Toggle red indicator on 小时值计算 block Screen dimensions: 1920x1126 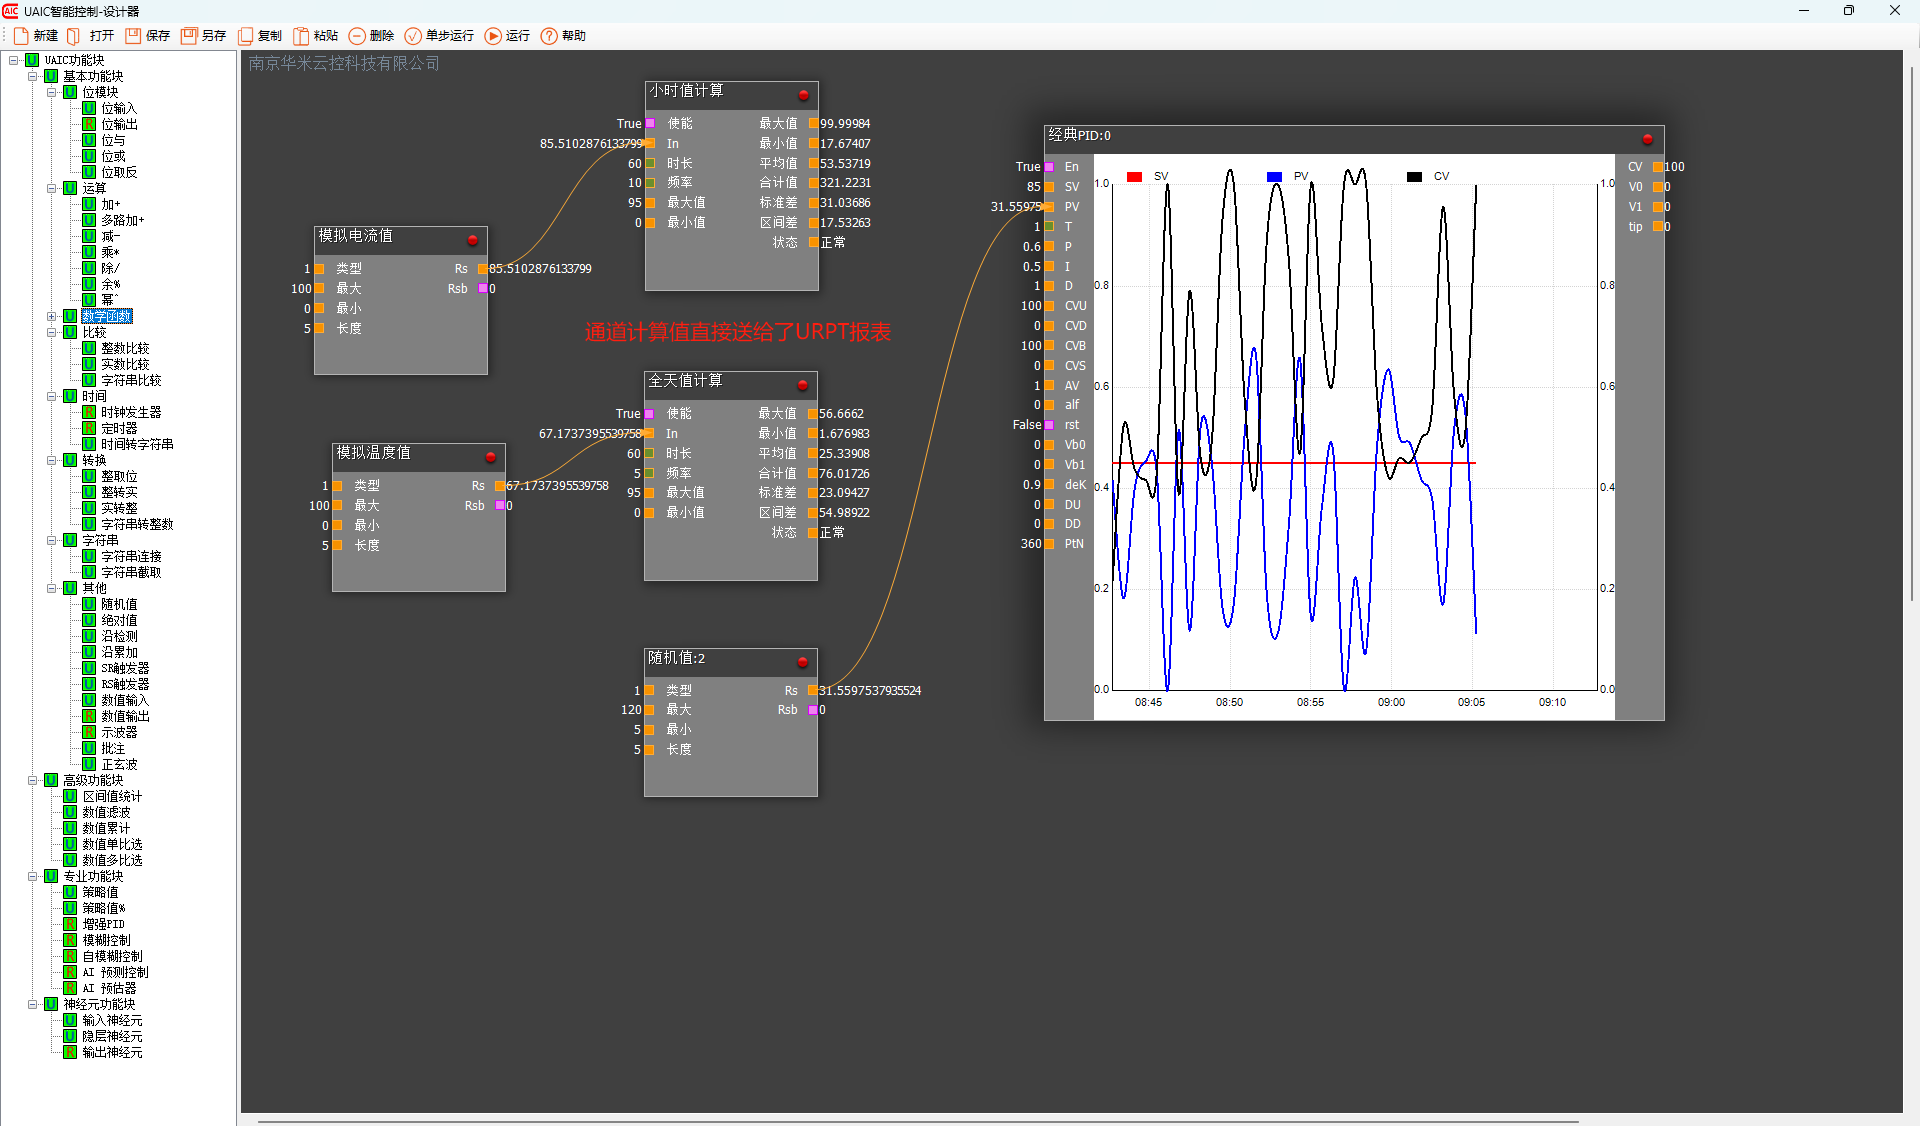tap(803, 95)
